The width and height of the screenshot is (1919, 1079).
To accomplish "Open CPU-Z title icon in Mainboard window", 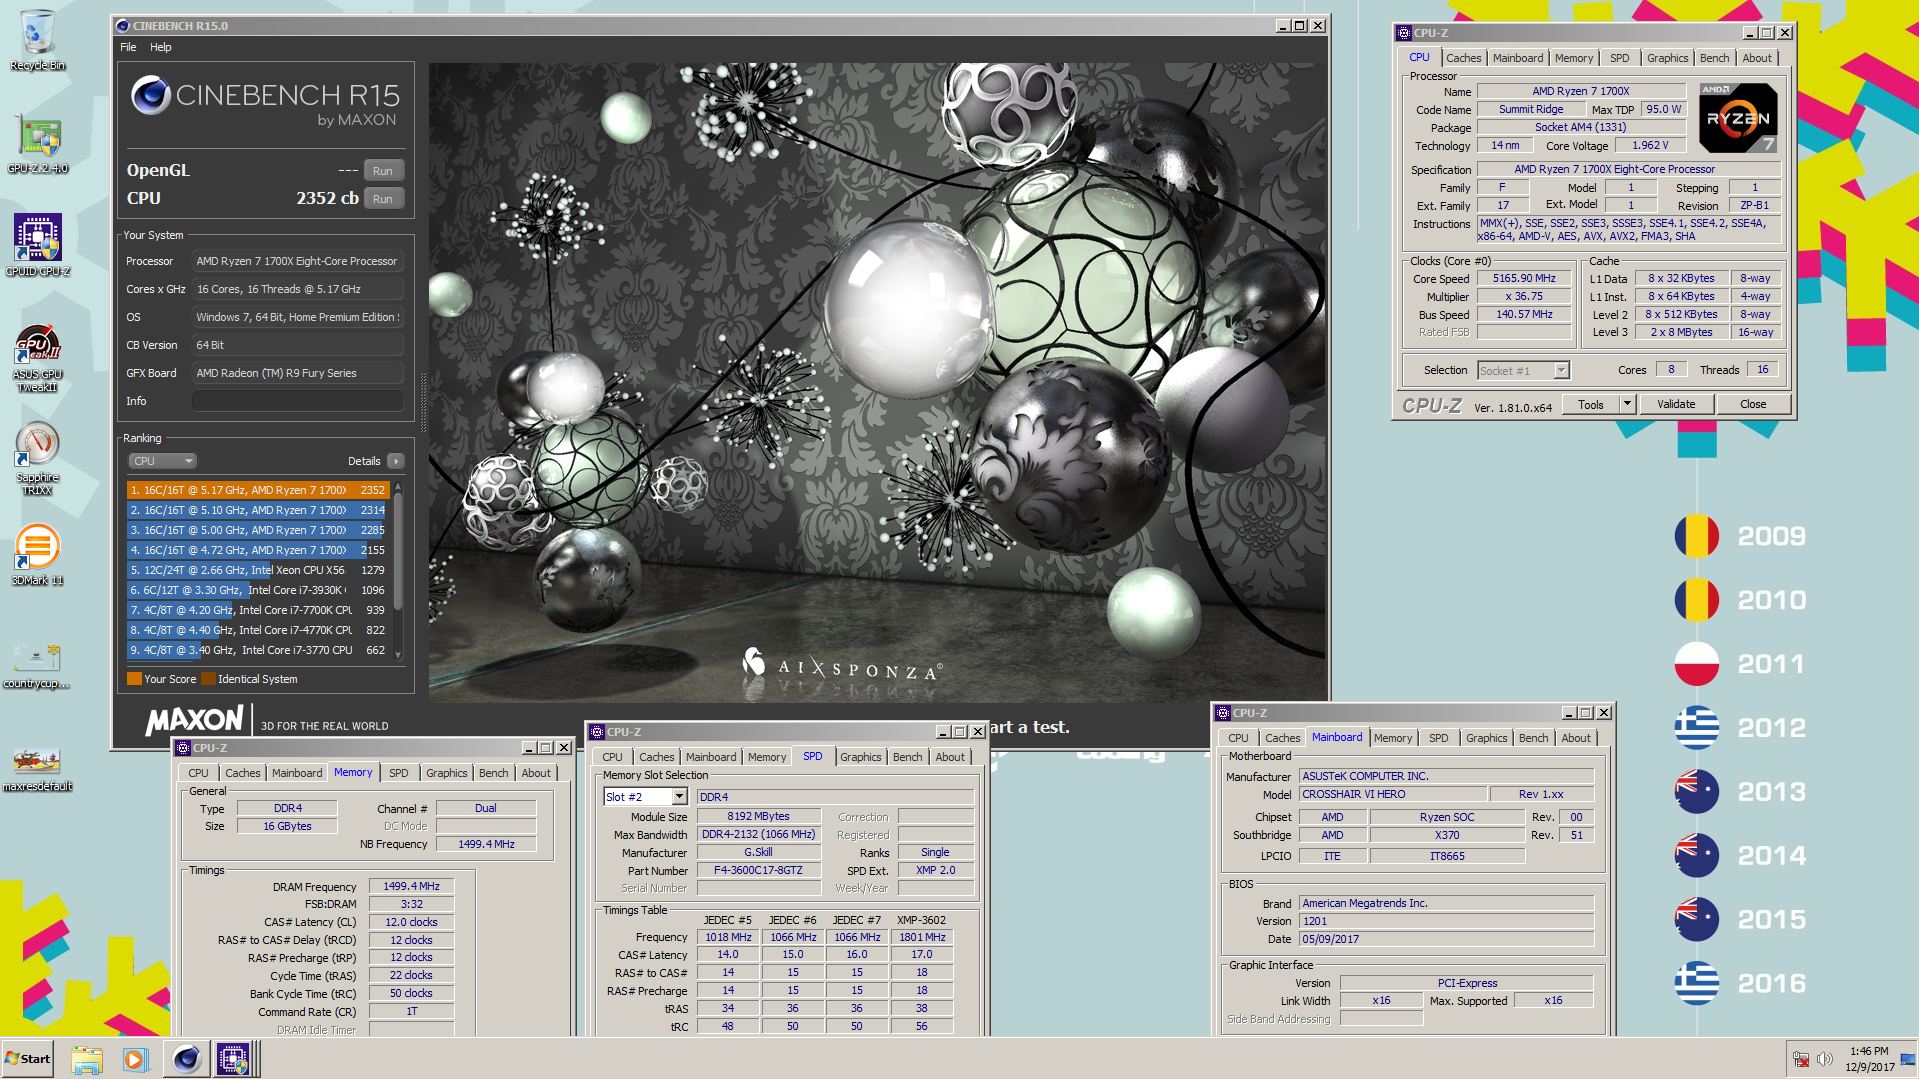I will pos(1223,713).
